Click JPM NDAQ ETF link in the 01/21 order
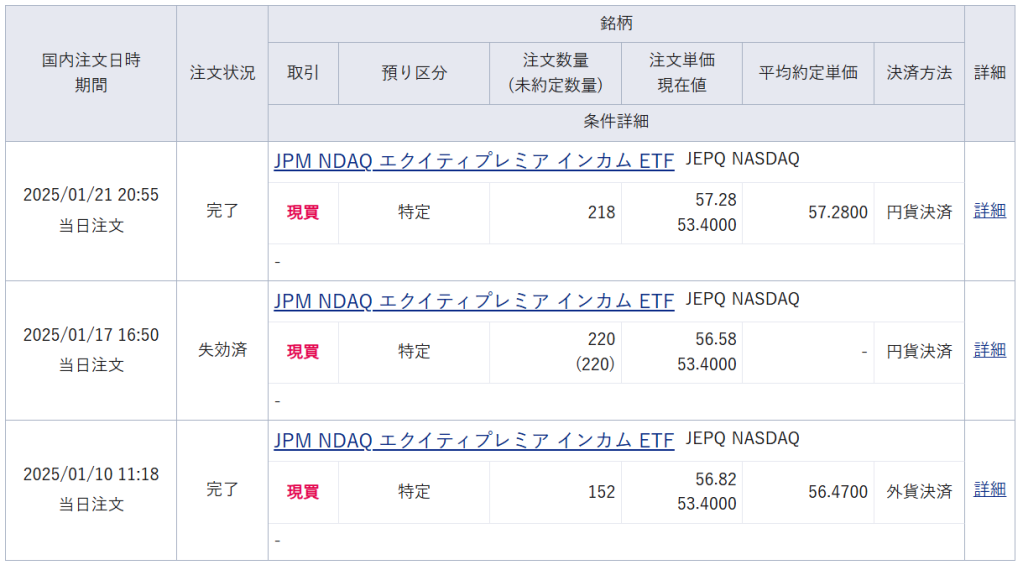Screen dimensions: 1023x565 474,161
